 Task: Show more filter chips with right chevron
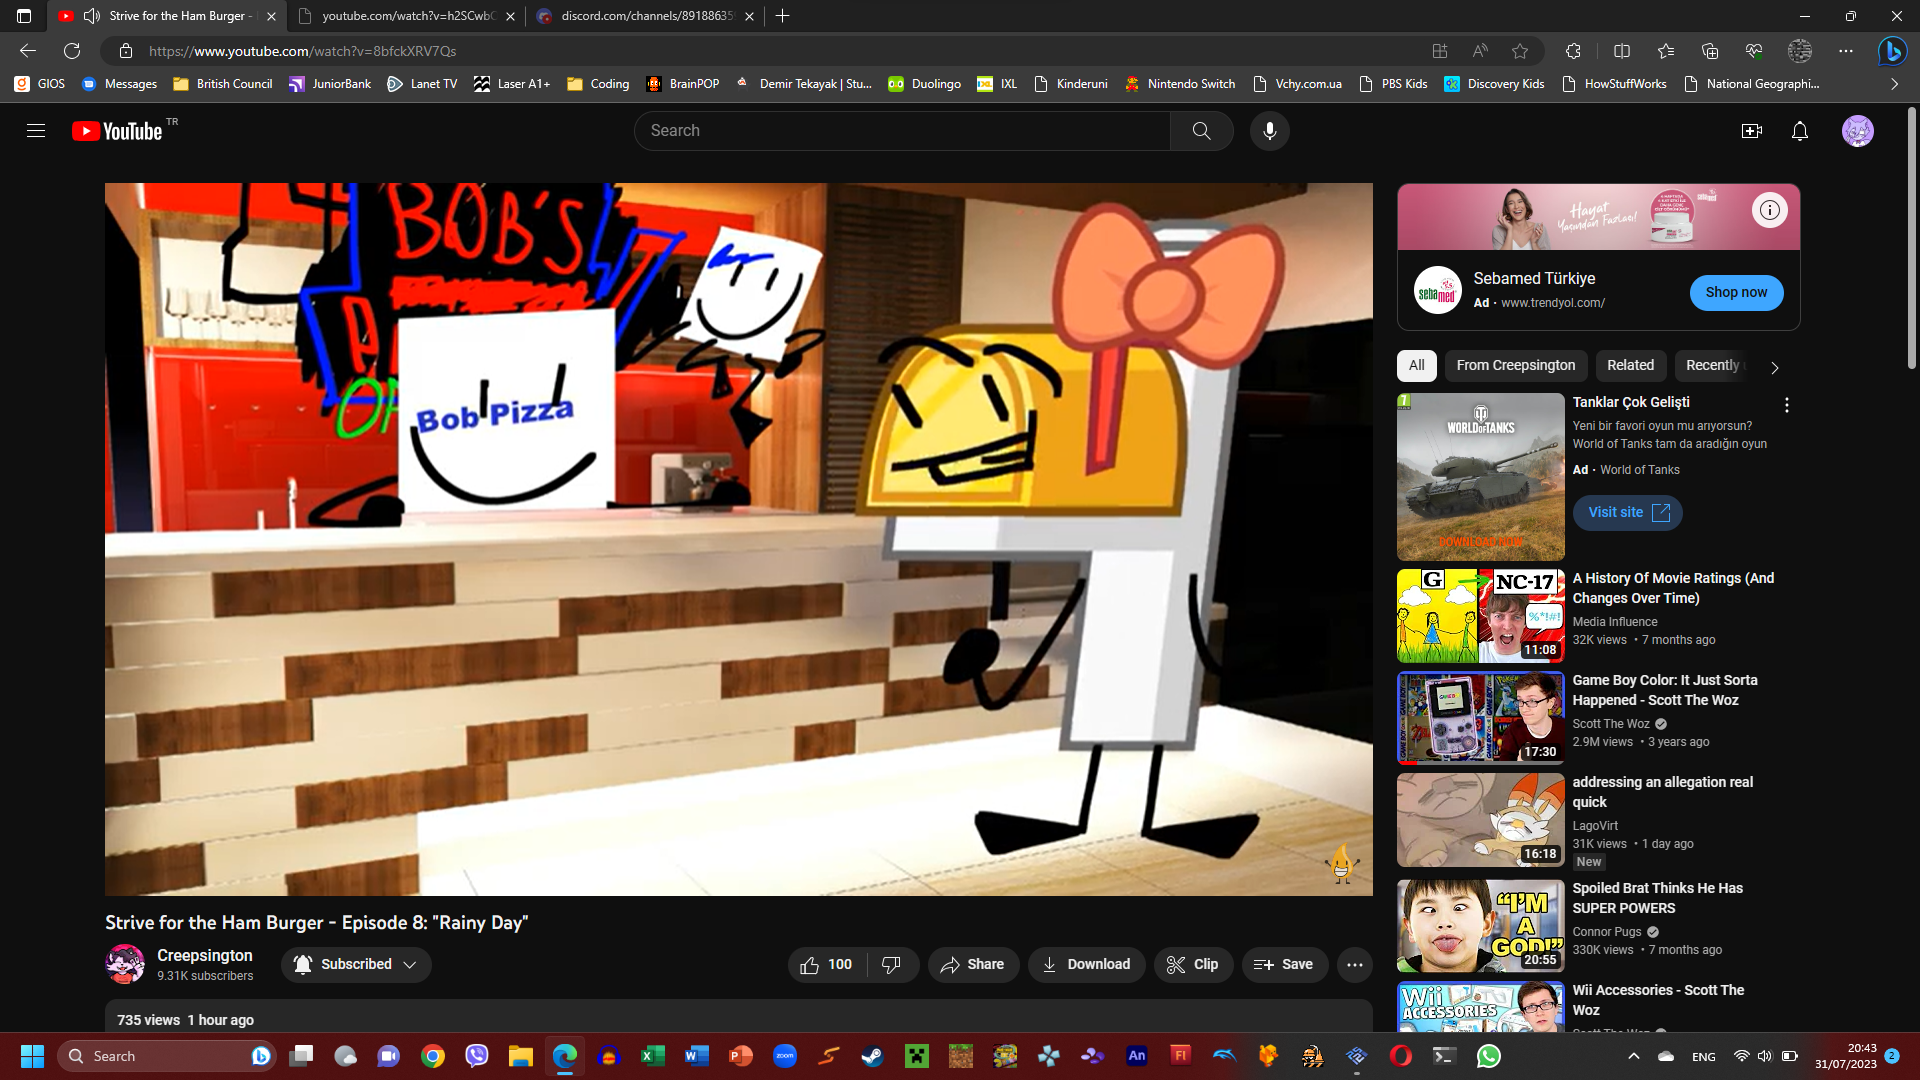pos(1774,367)
